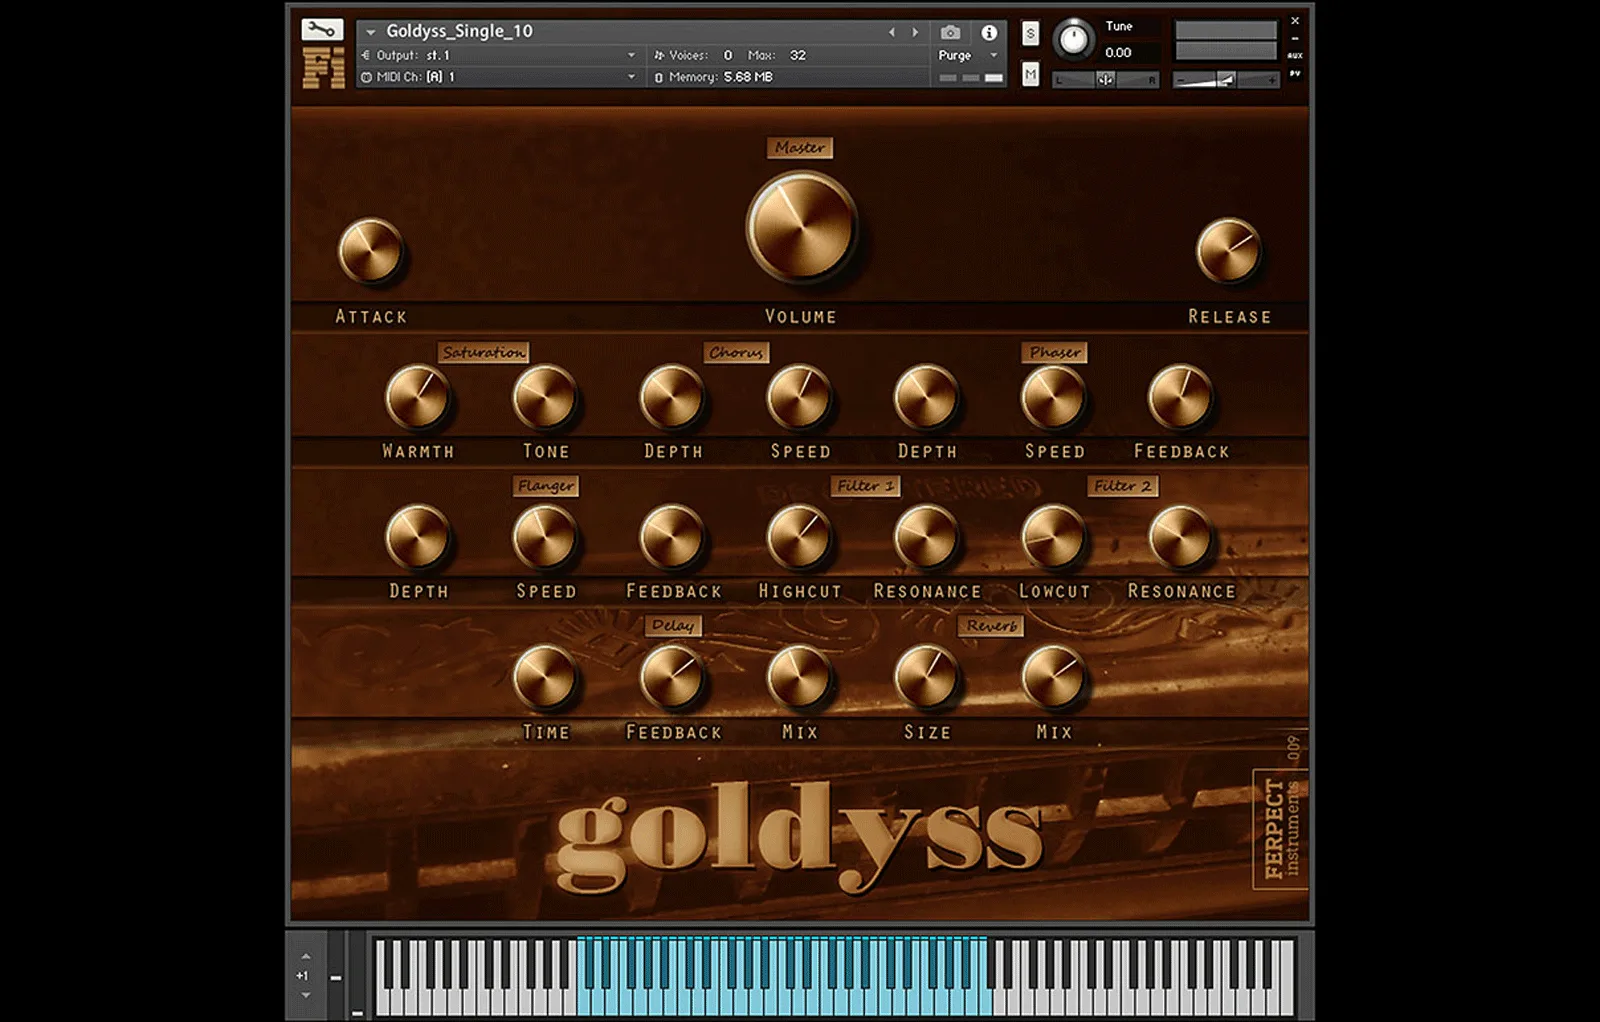
Task: Open the Goldyss_Single_10 instrument dropdown arrow
Action: pos(371,32)
